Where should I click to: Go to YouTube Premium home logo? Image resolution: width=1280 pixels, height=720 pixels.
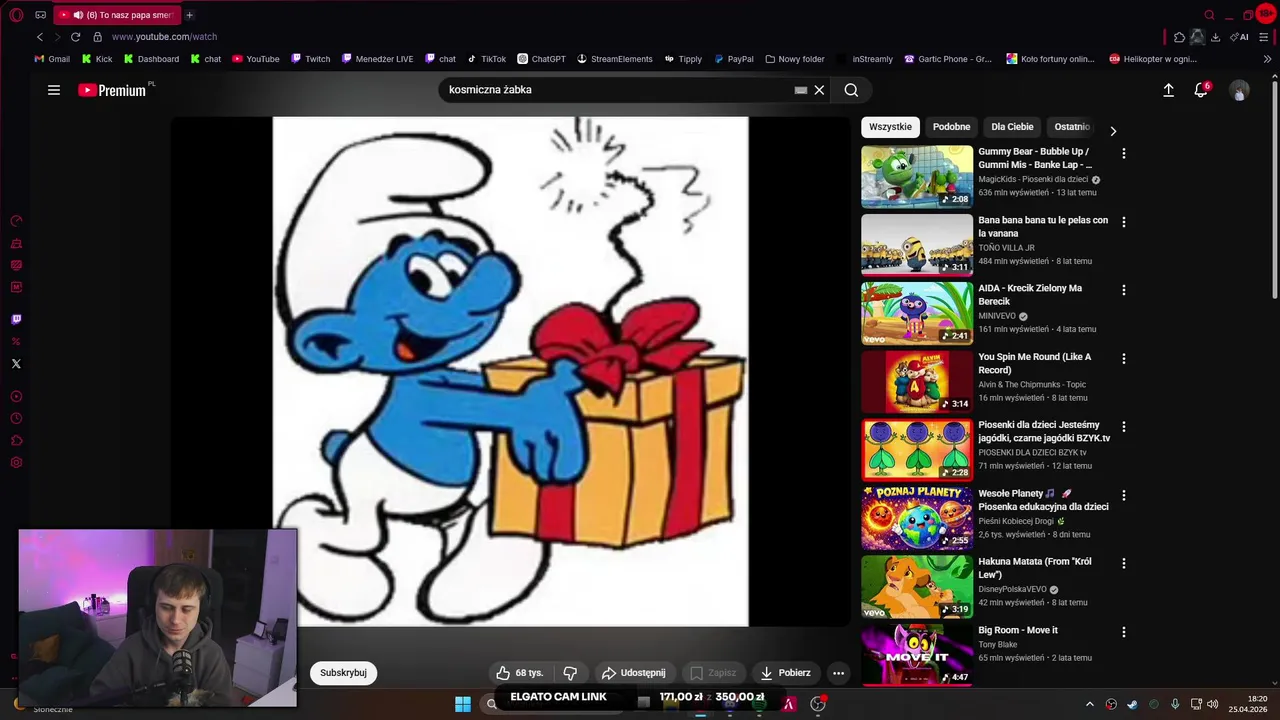click(x=112, y=90)
